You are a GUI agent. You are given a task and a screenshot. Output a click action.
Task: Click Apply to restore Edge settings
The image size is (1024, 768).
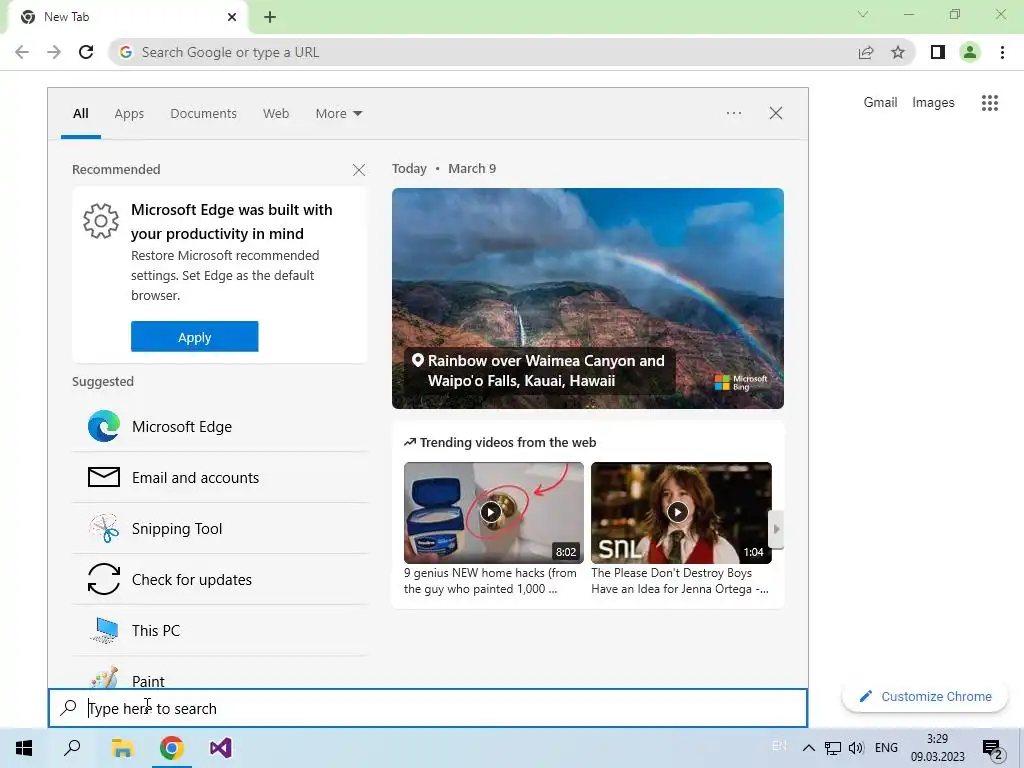point(195,336)
